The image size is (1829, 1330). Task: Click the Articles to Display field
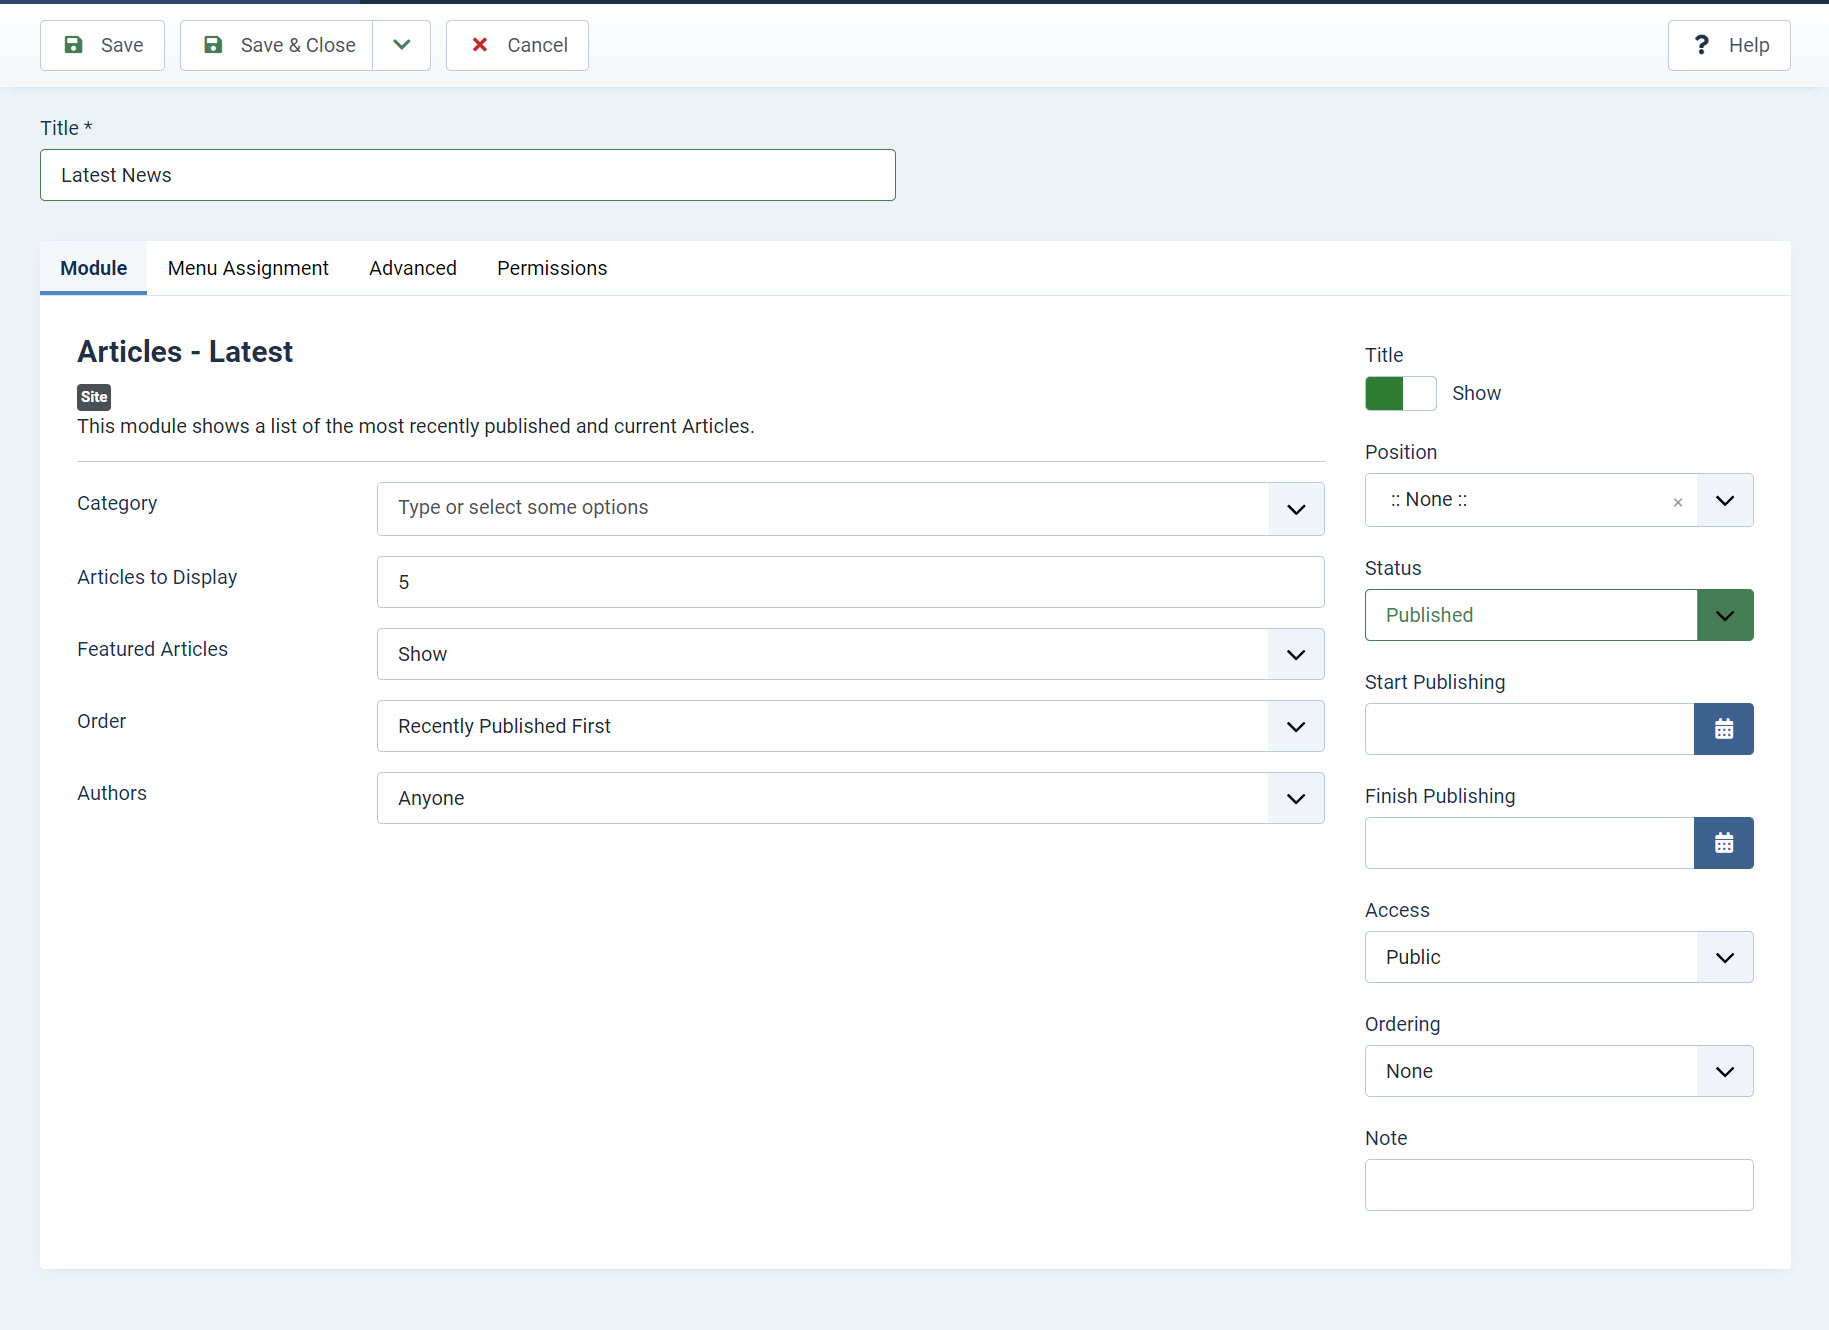pos(850,582)
